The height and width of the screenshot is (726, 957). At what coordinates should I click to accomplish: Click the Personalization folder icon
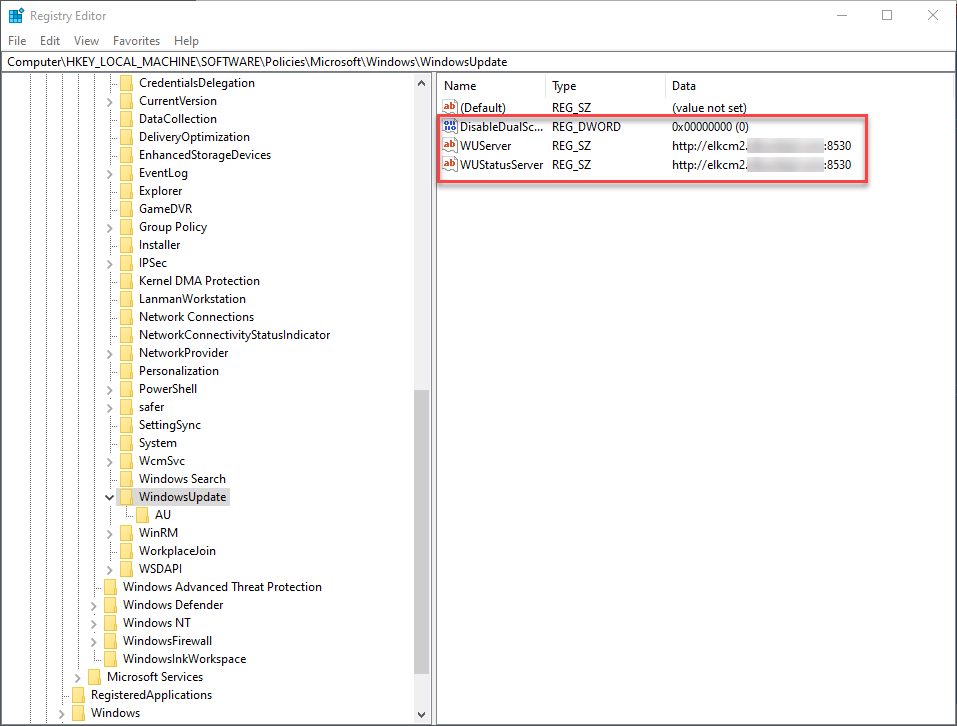tap(126, 371)
